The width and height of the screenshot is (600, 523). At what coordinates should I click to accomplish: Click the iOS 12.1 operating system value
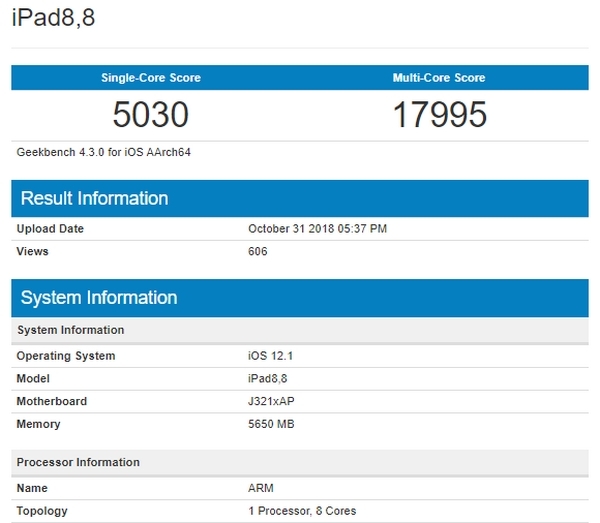coord(272,356)
